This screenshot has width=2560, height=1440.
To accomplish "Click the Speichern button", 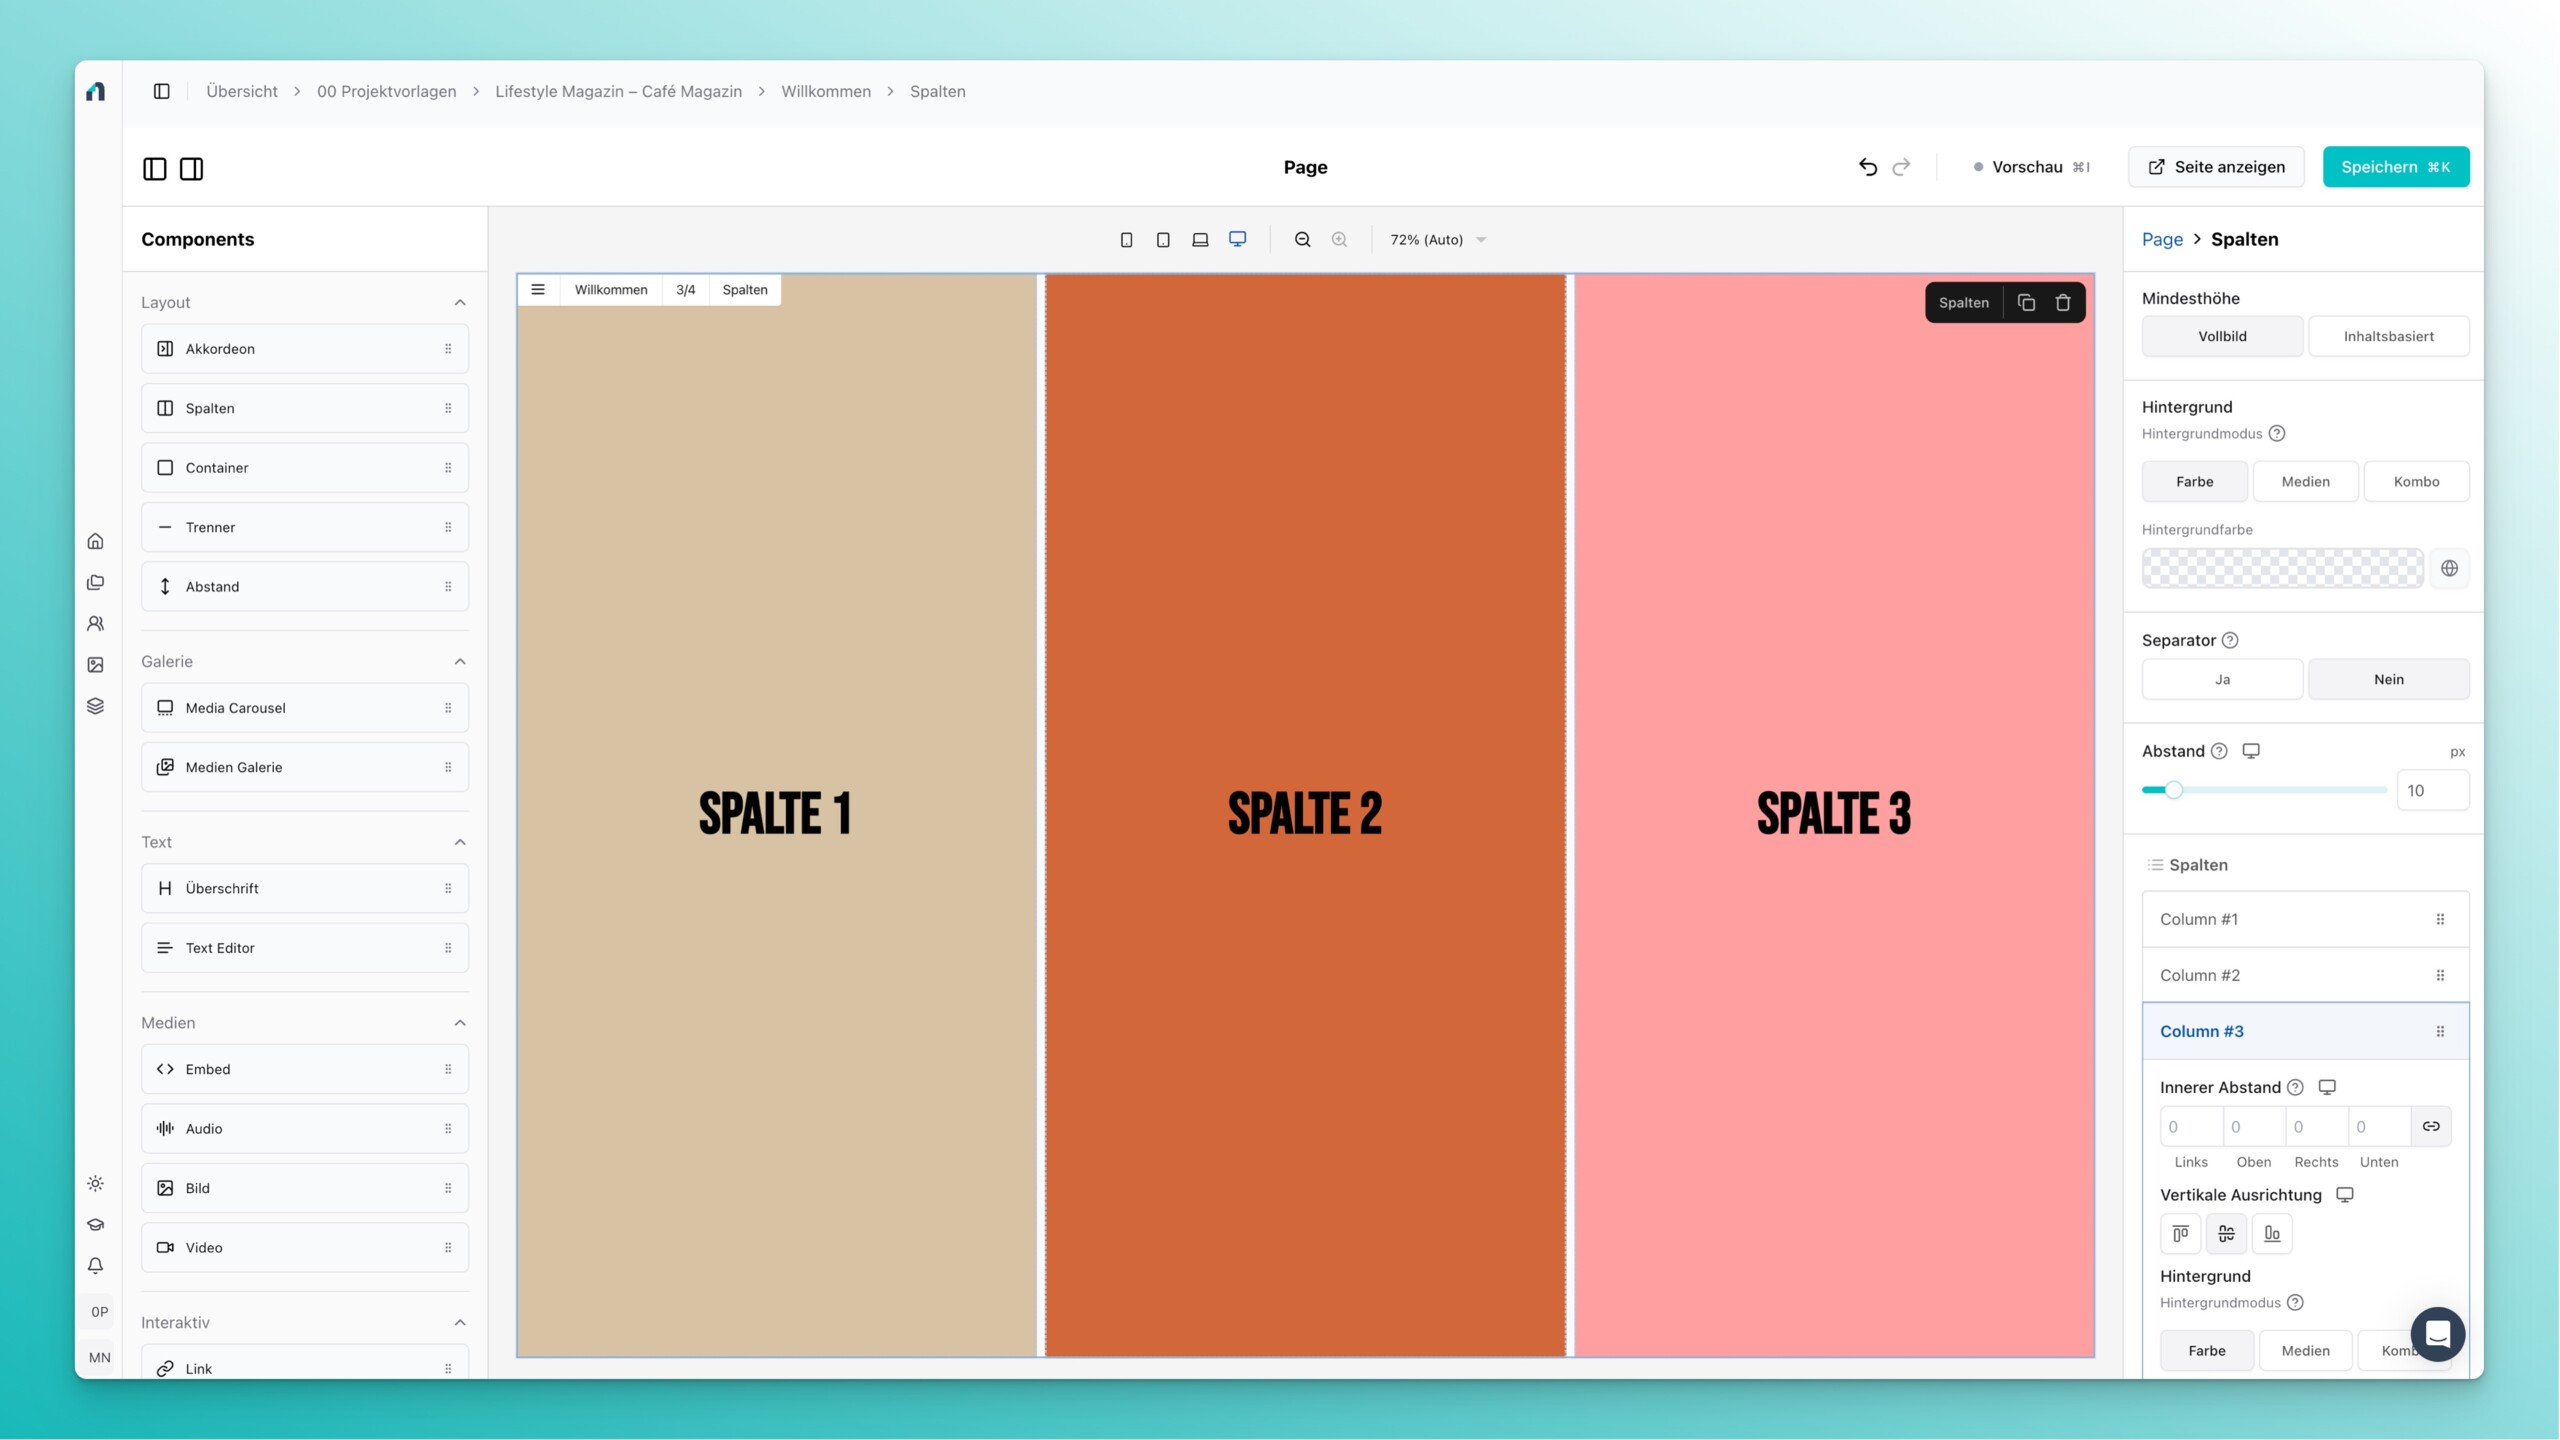I will 2395,167.
